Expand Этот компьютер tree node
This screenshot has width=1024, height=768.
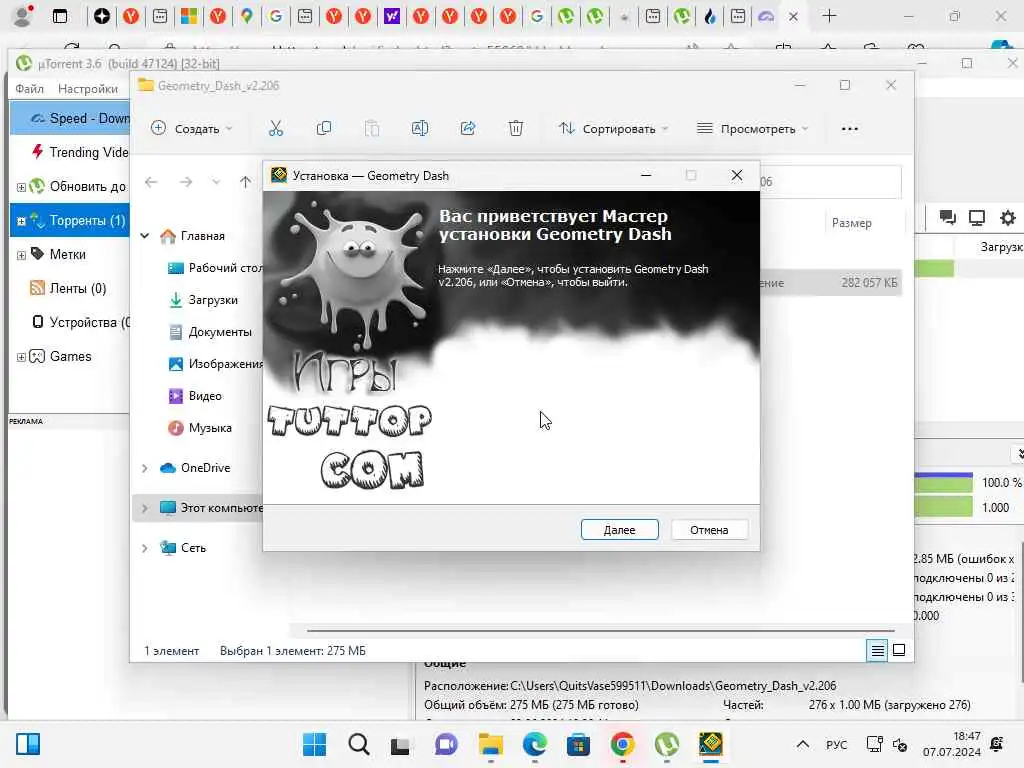click(145, 507)
